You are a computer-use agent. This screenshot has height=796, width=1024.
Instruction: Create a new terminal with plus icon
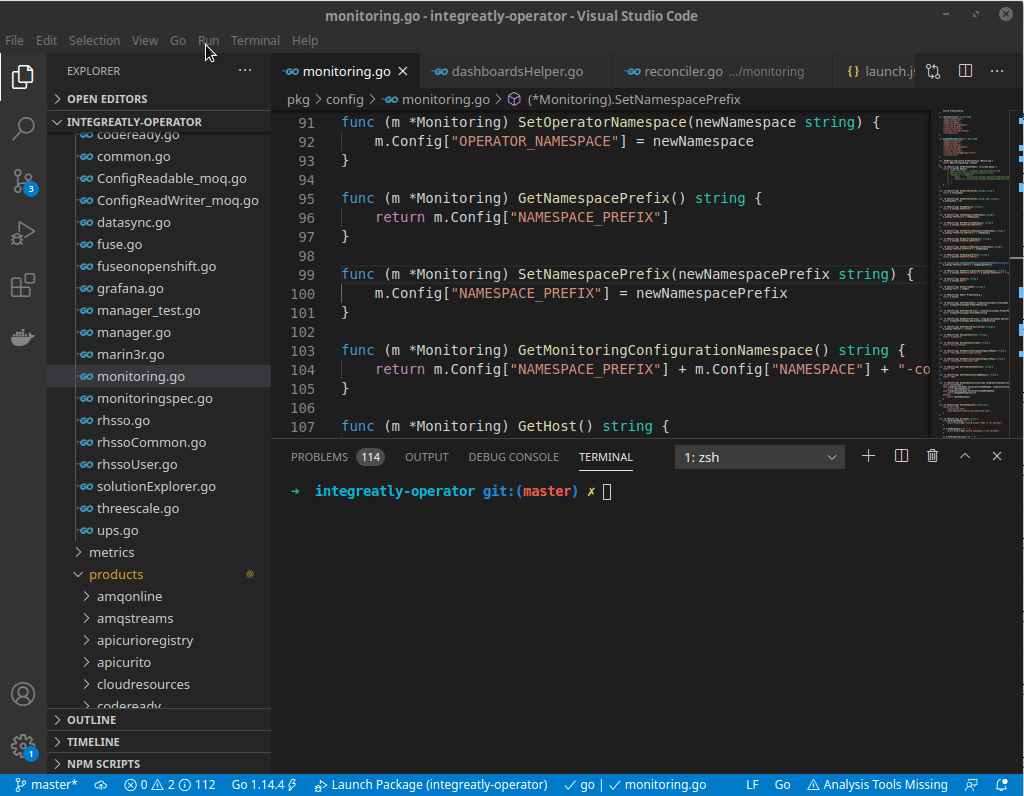click(868, 456)
